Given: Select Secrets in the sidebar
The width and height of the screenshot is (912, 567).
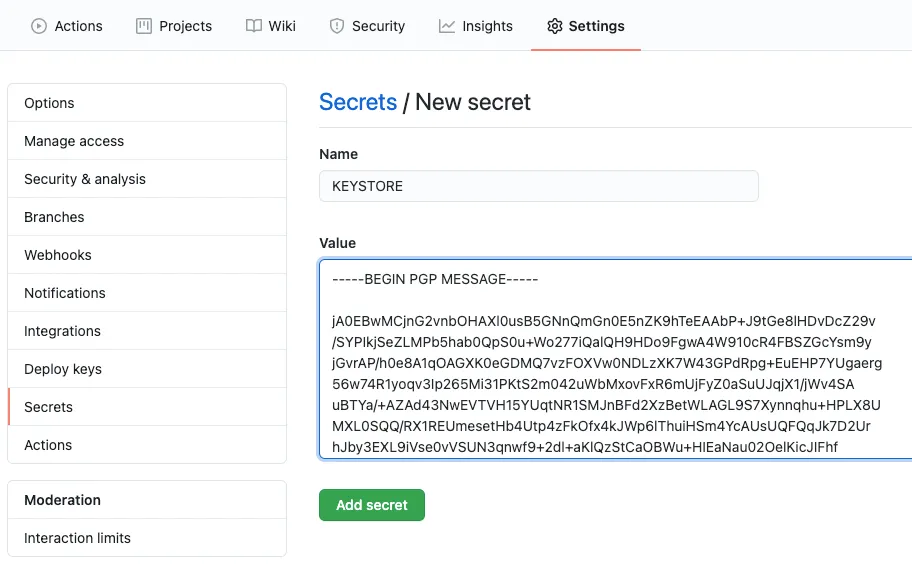Looking at the screenshot, I should click(147, 407).
